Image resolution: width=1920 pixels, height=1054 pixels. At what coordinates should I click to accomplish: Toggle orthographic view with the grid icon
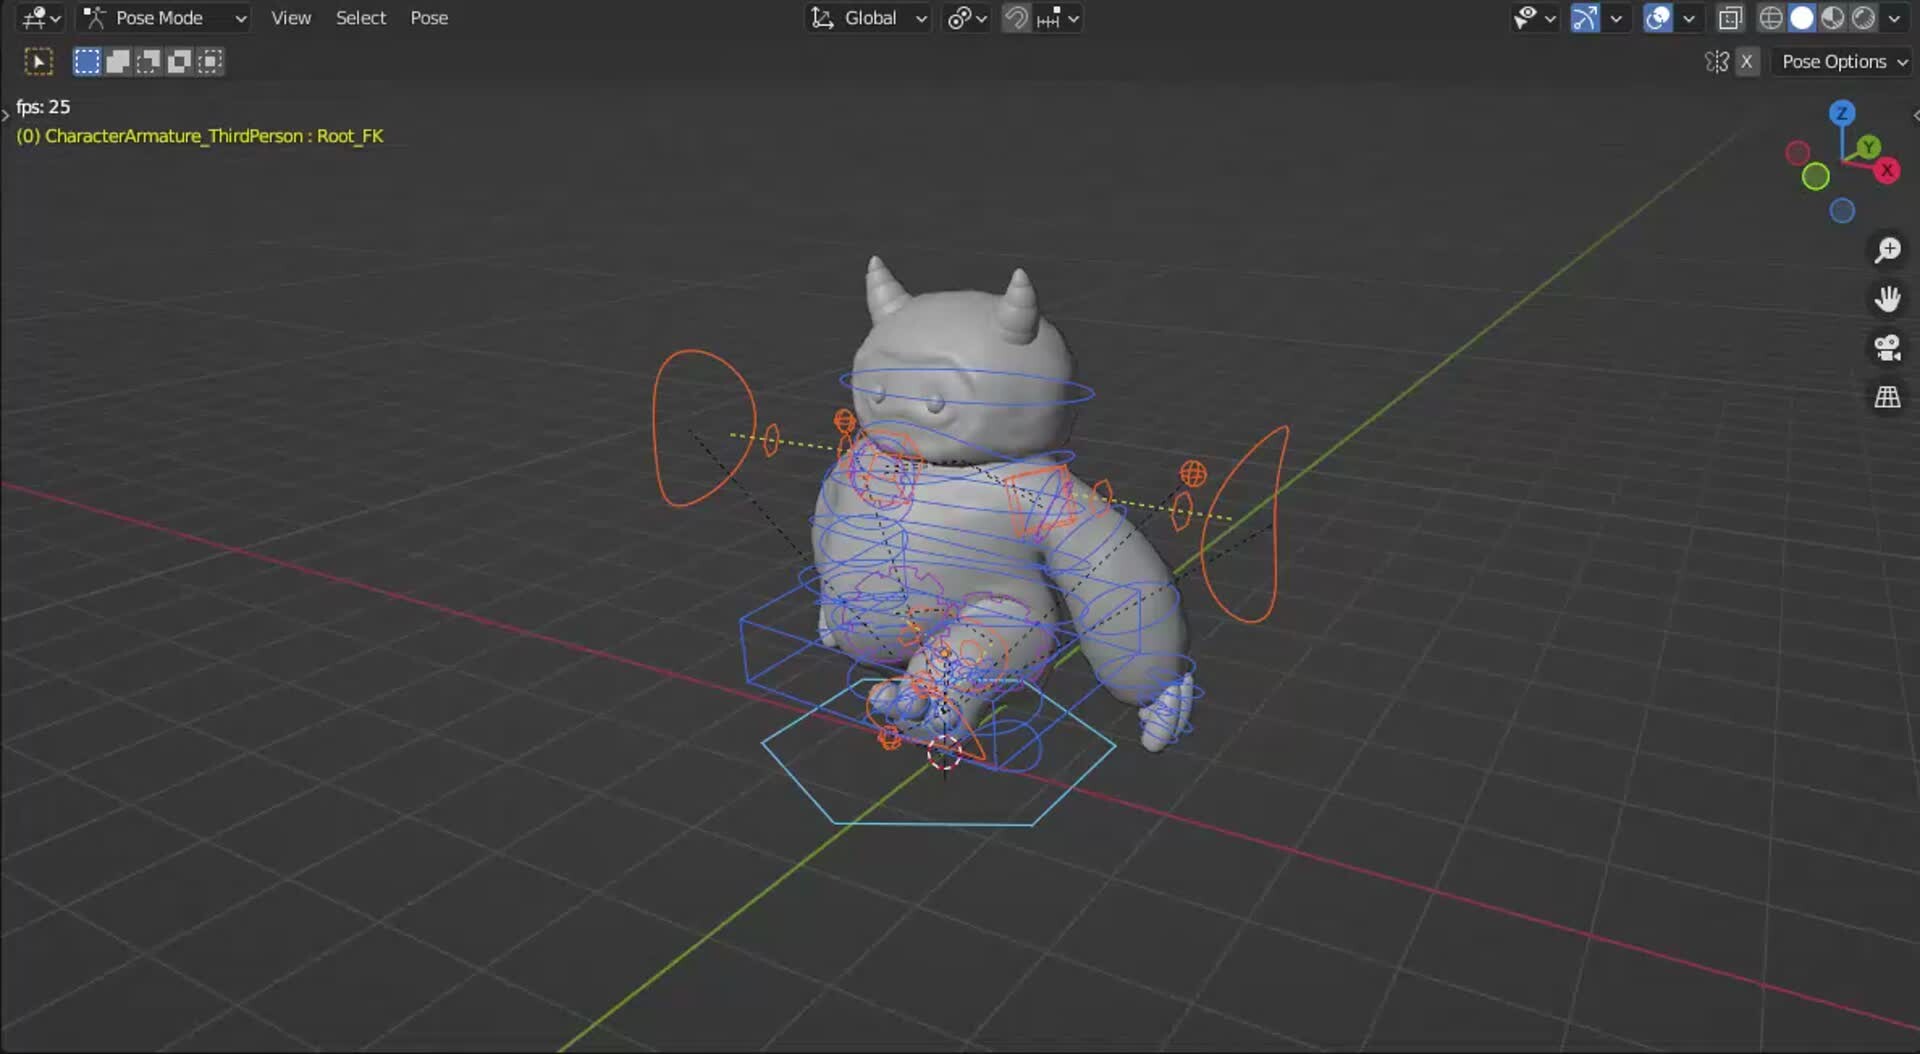pyautogui.click(x=1888, y=397)
